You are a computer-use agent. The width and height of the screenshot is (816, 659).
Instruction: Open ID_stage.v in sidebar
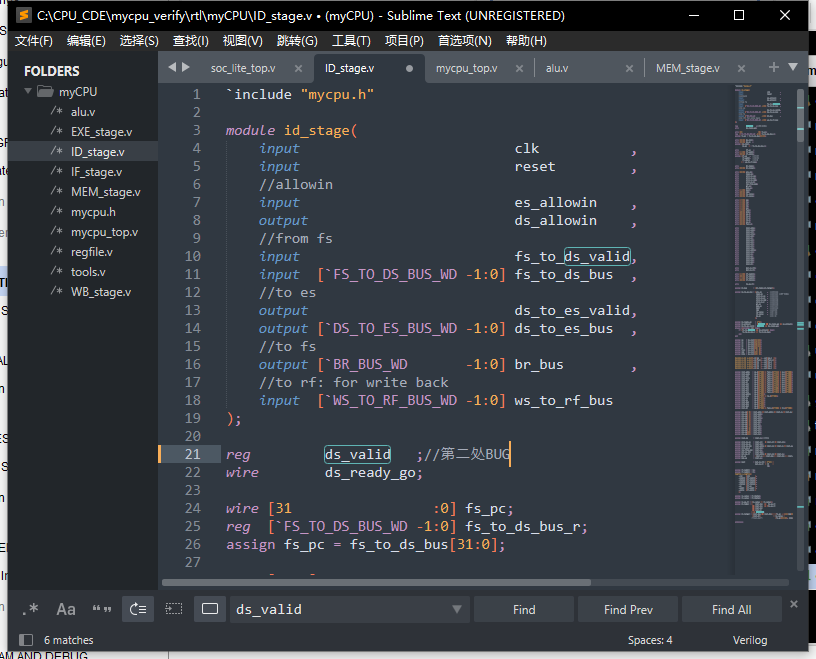[97, 151]
